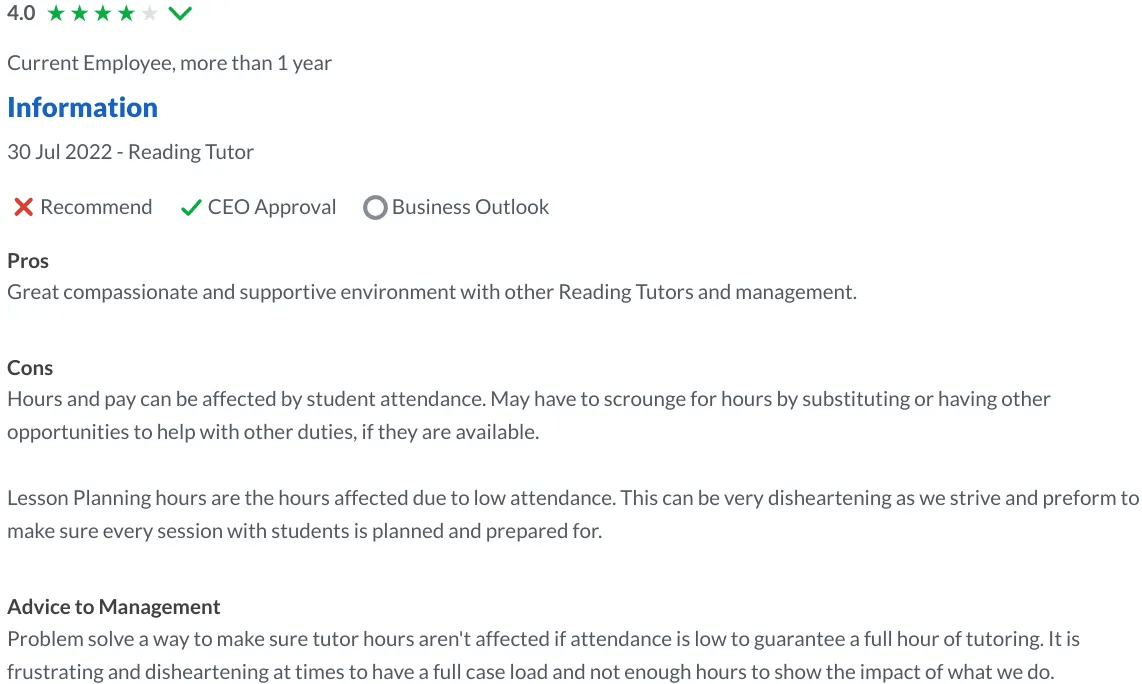This screenshot has width=1142, height=684.
Task: Toggle the Recommend status indicator
Action: [24, 207]
